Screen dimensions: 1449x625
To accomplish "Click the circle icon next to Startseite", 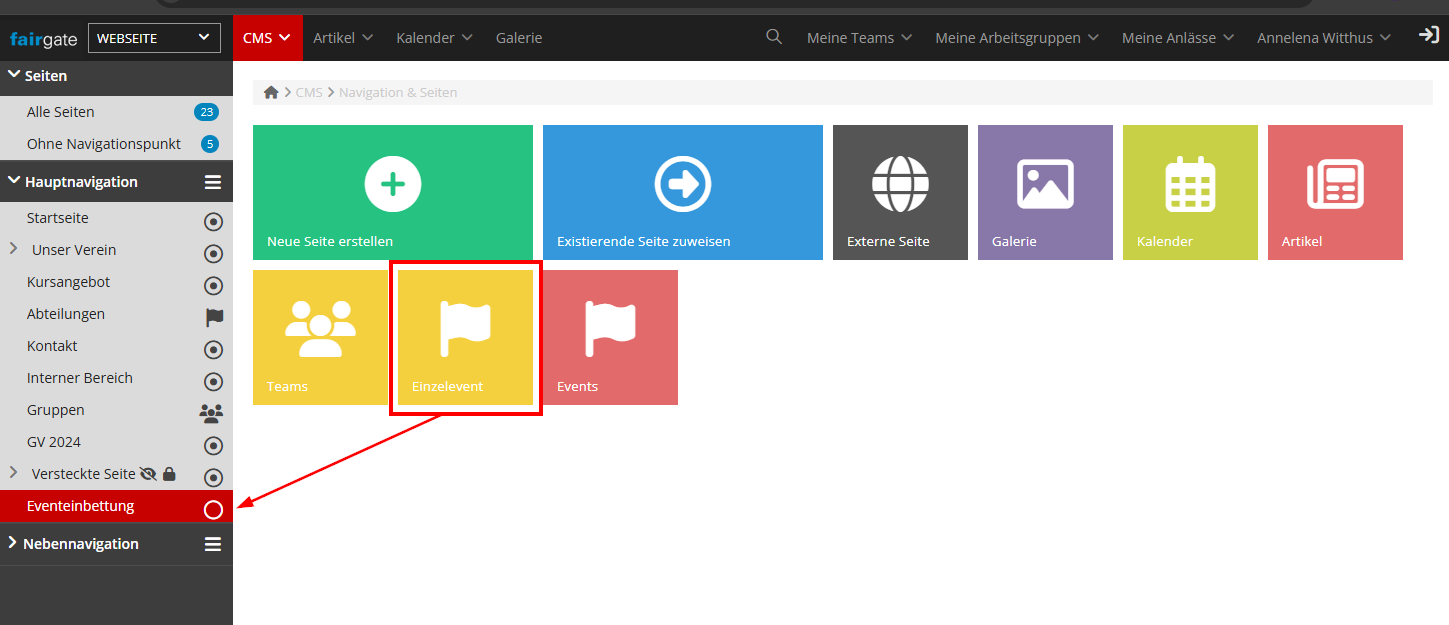I will 213,221.
